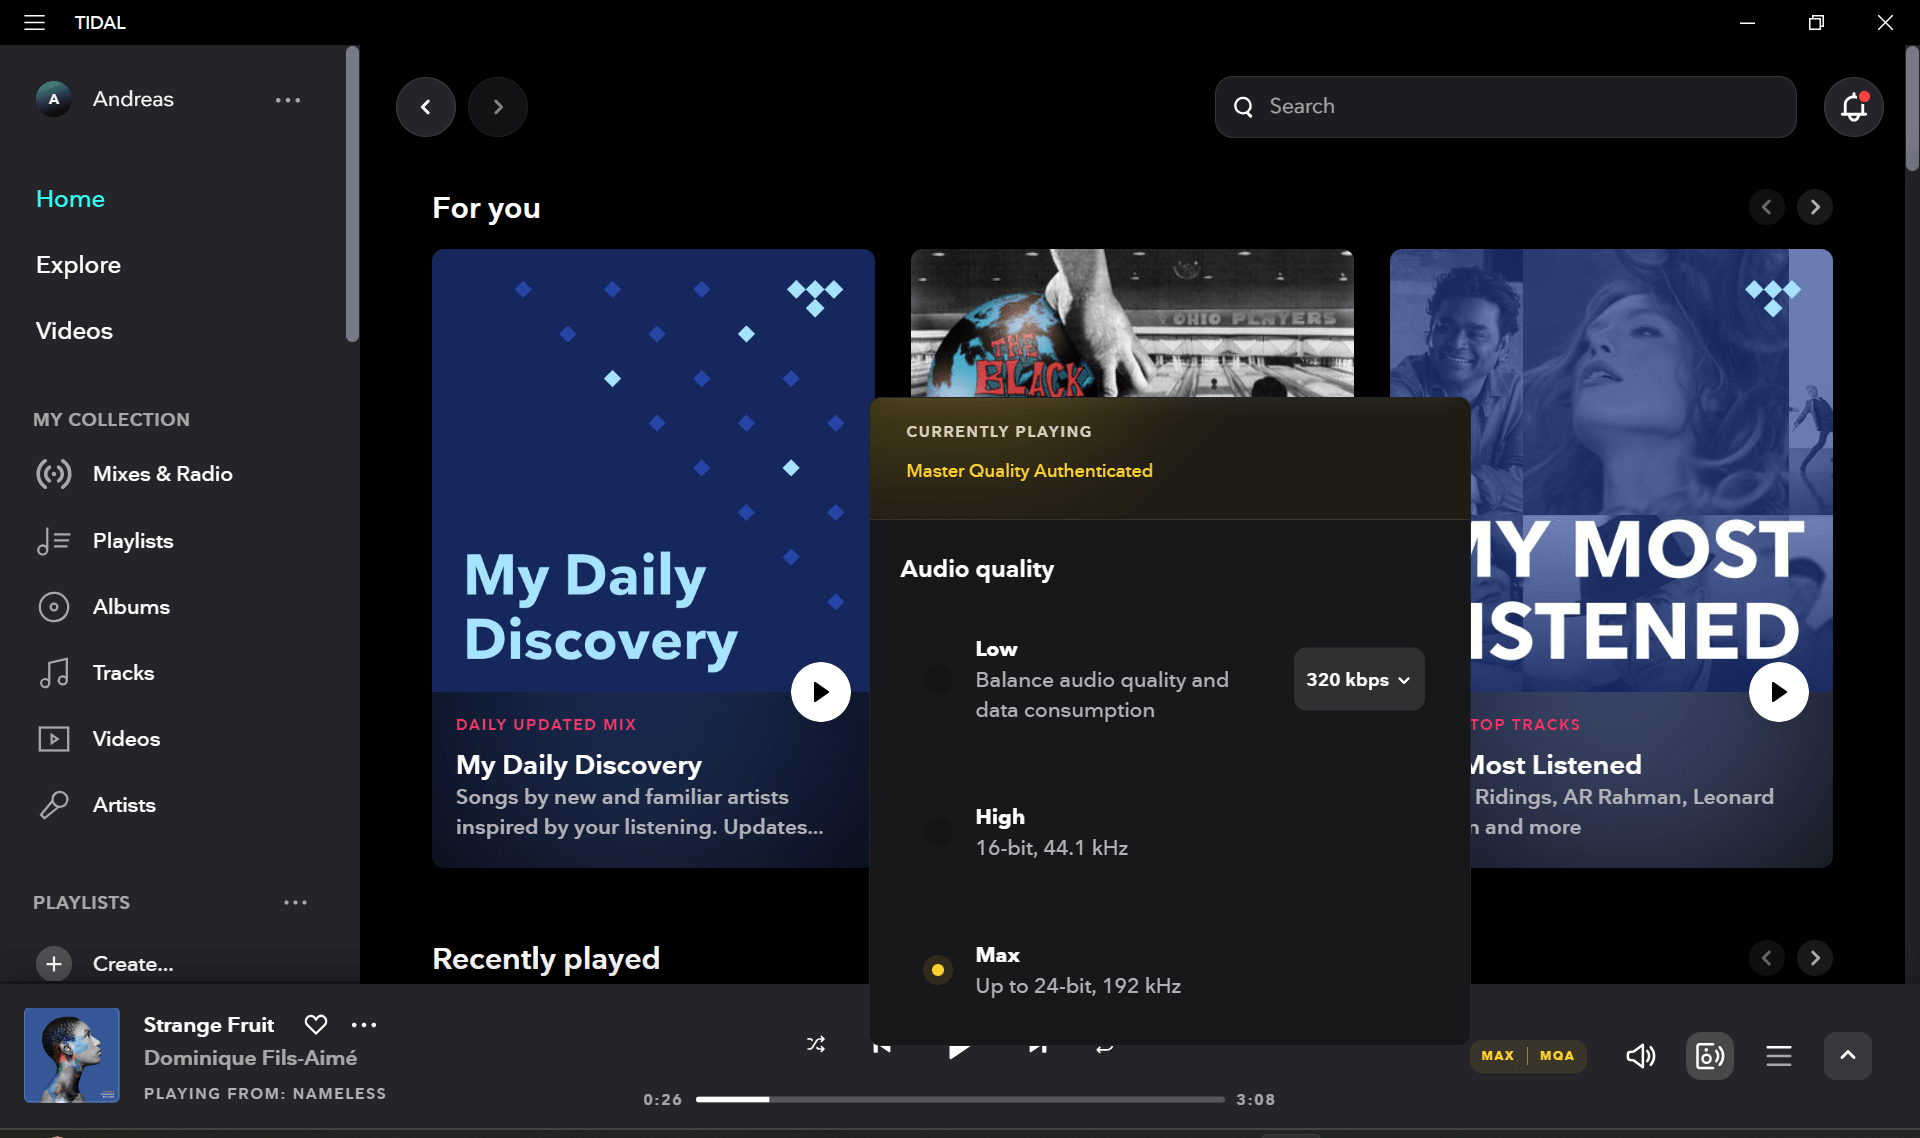Expand the now playing panel upward

(1847, 1055)
